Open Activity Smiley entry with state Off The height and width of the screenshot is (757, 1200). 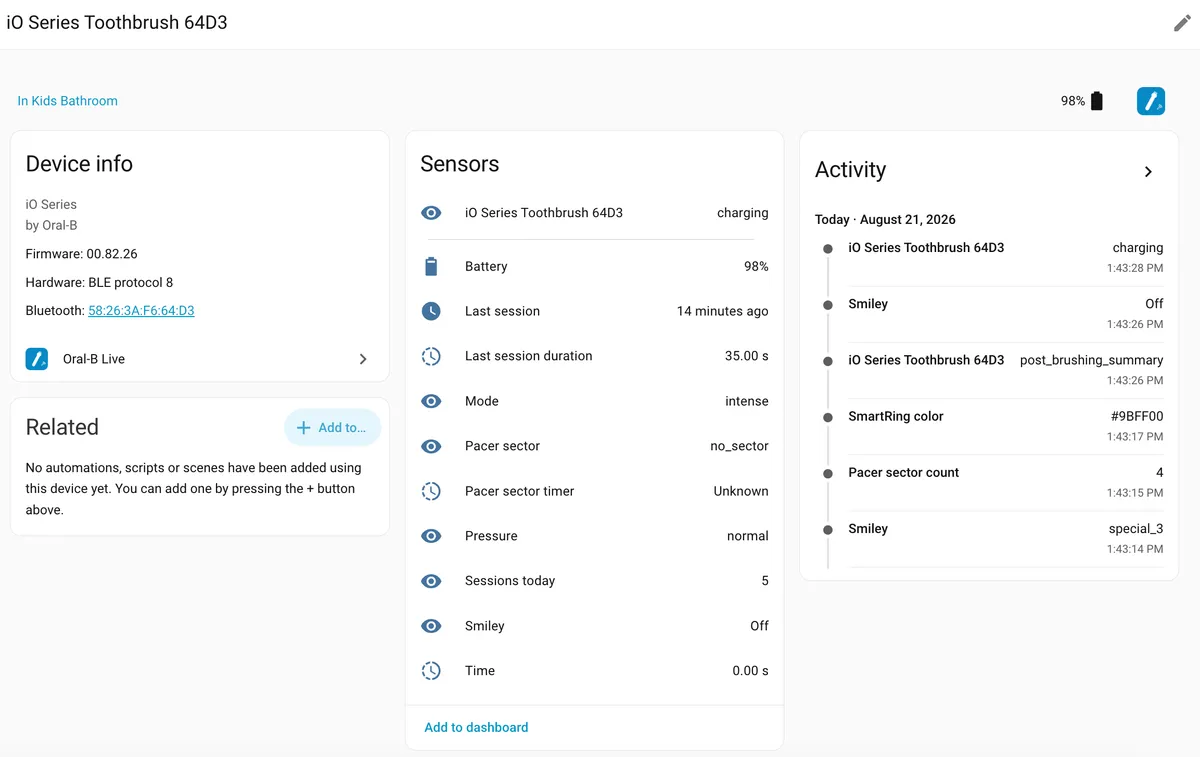[x=1005, y=313]
